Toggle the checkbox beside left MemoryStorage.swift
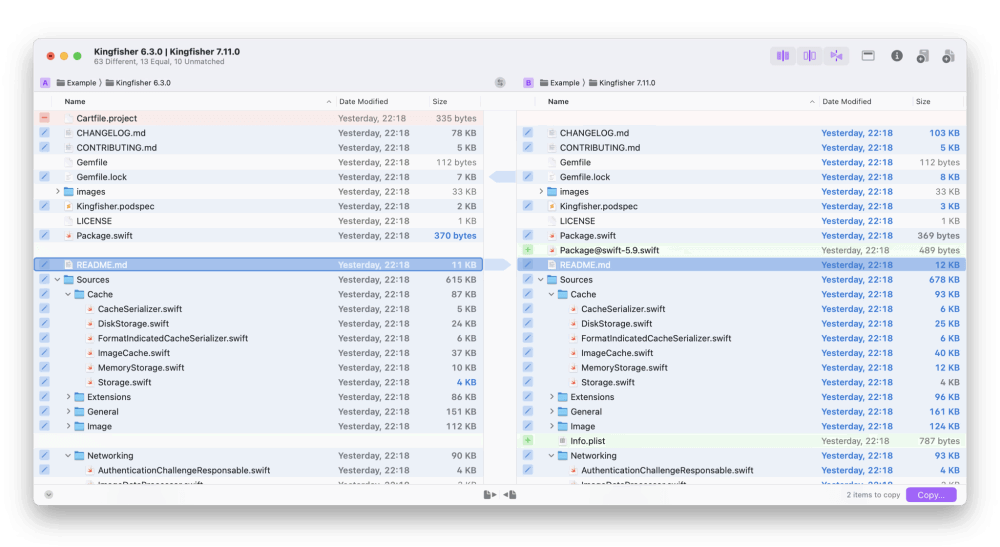The width and height of the screenshot is (1000, 547). pos(44,367)
